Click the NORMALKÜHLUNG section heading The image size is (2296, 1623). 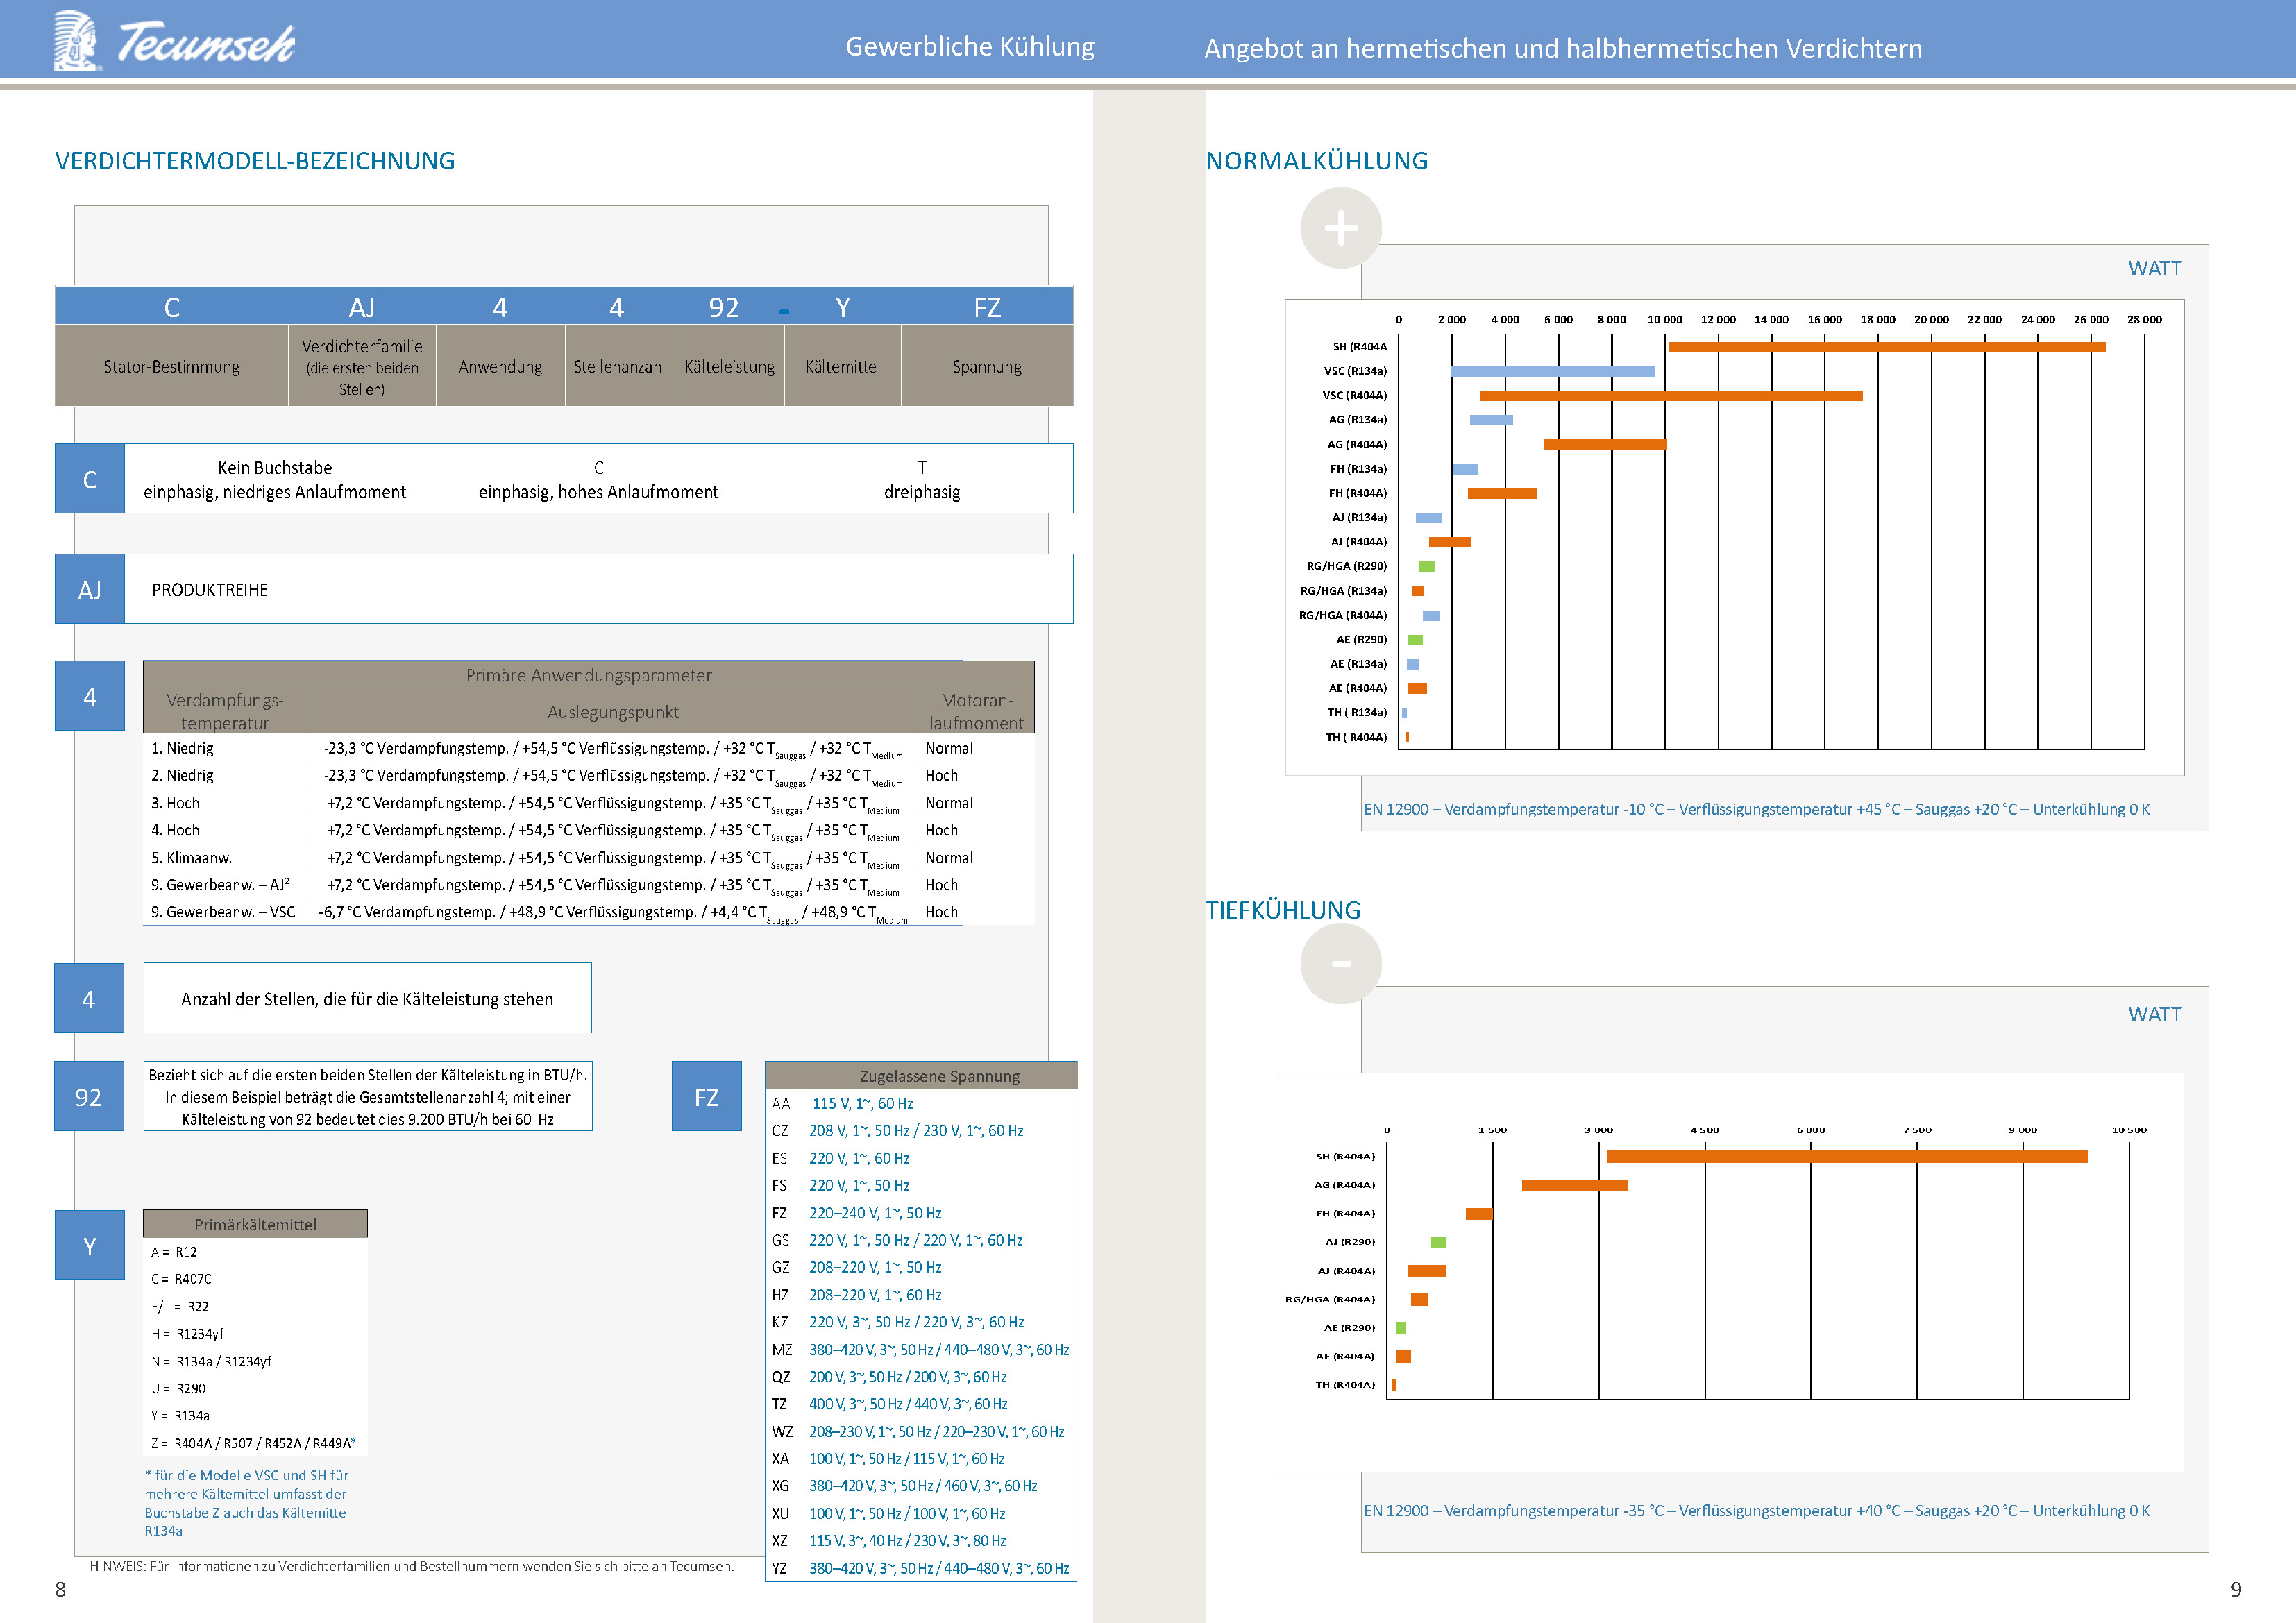[x=1316, y=161]
